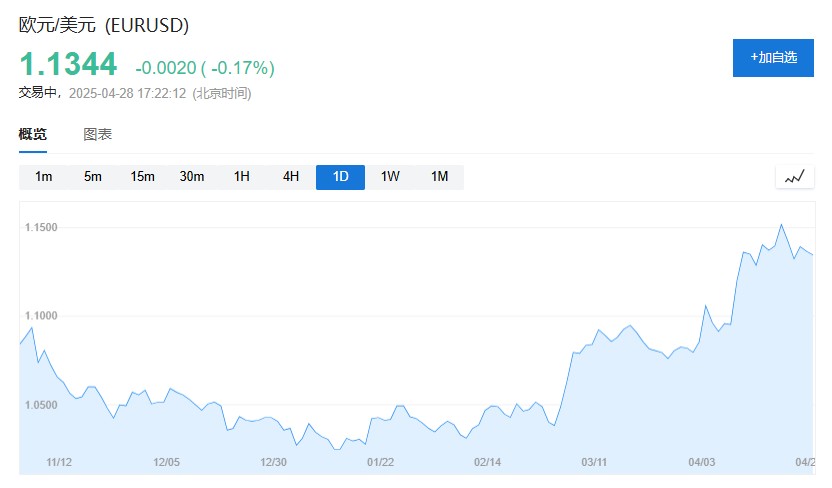The image size is (832, 488).
Task: Switch chart to 1M monthly view
Action: click(439, 177)
